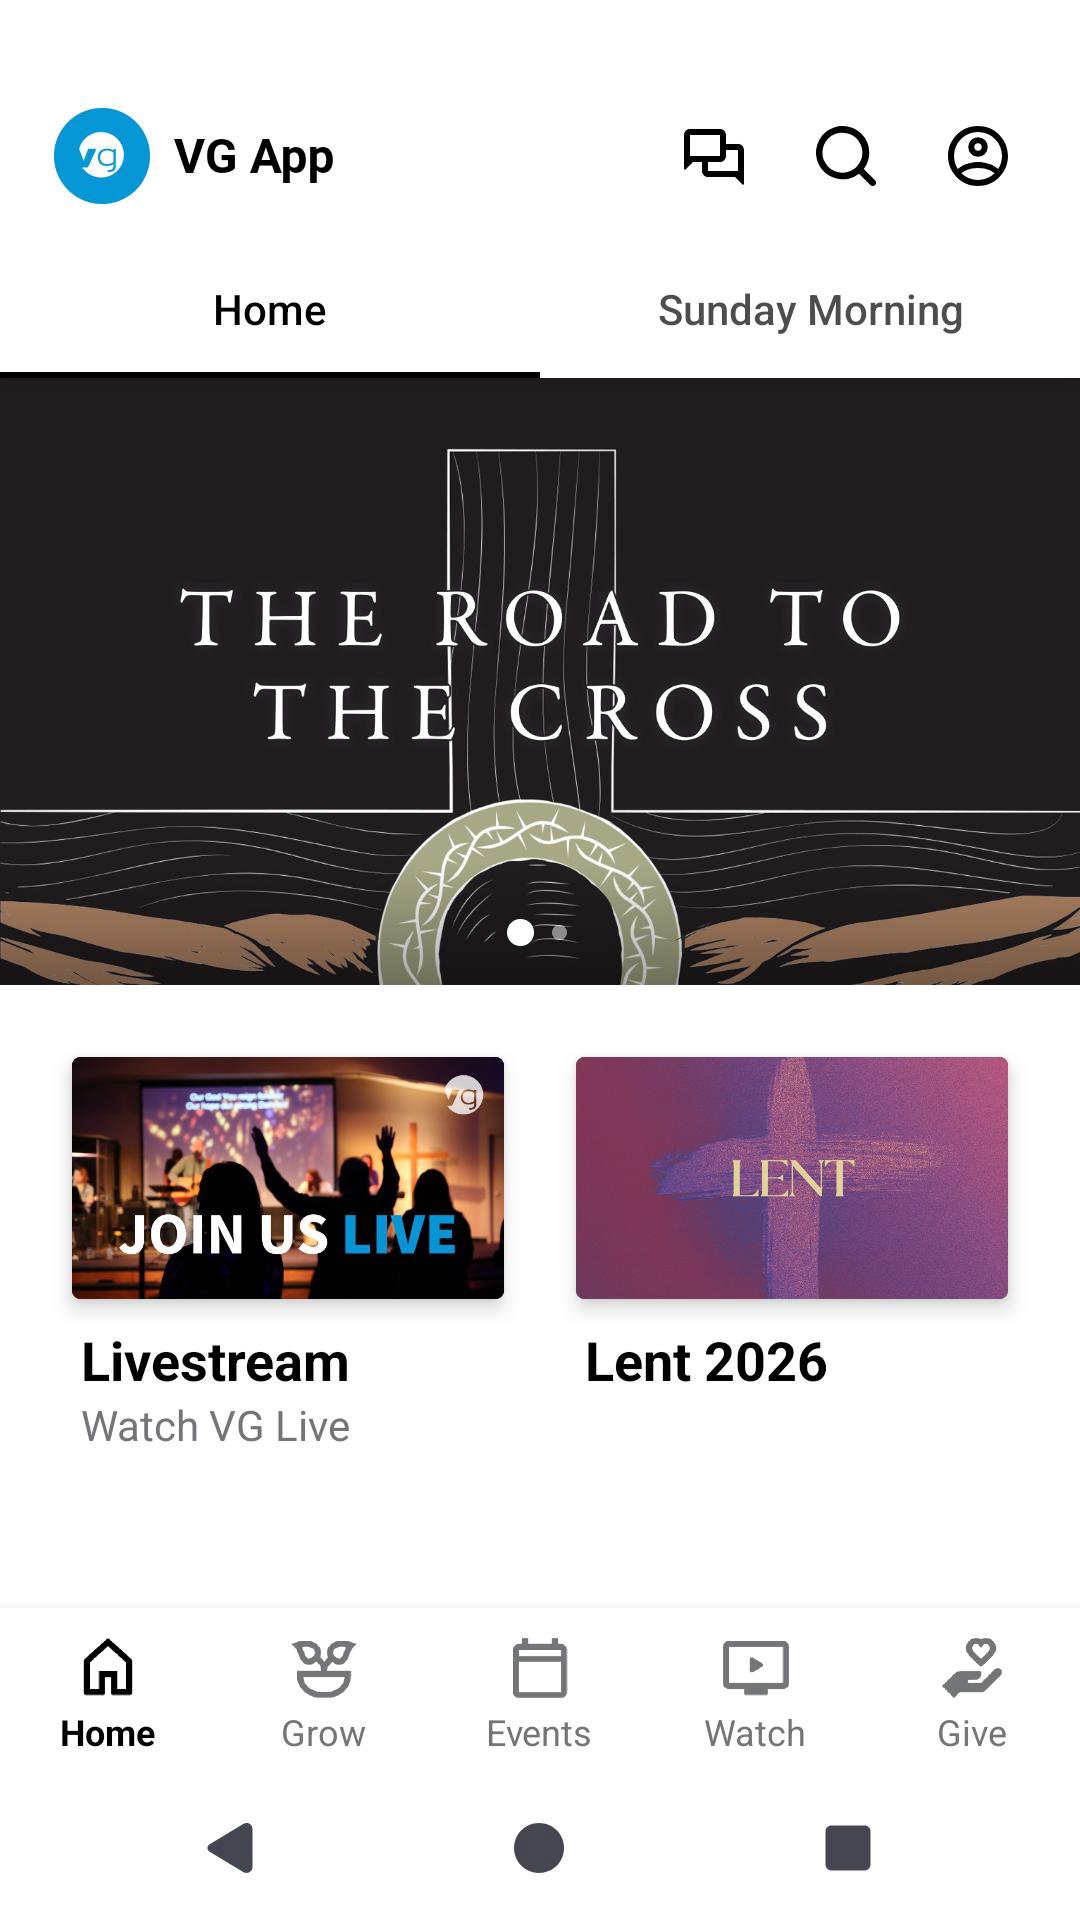Open The Road to the Cross banner
This screenshot has height=1920, width=1080.
pyautogui.click(x=540, y=660)
